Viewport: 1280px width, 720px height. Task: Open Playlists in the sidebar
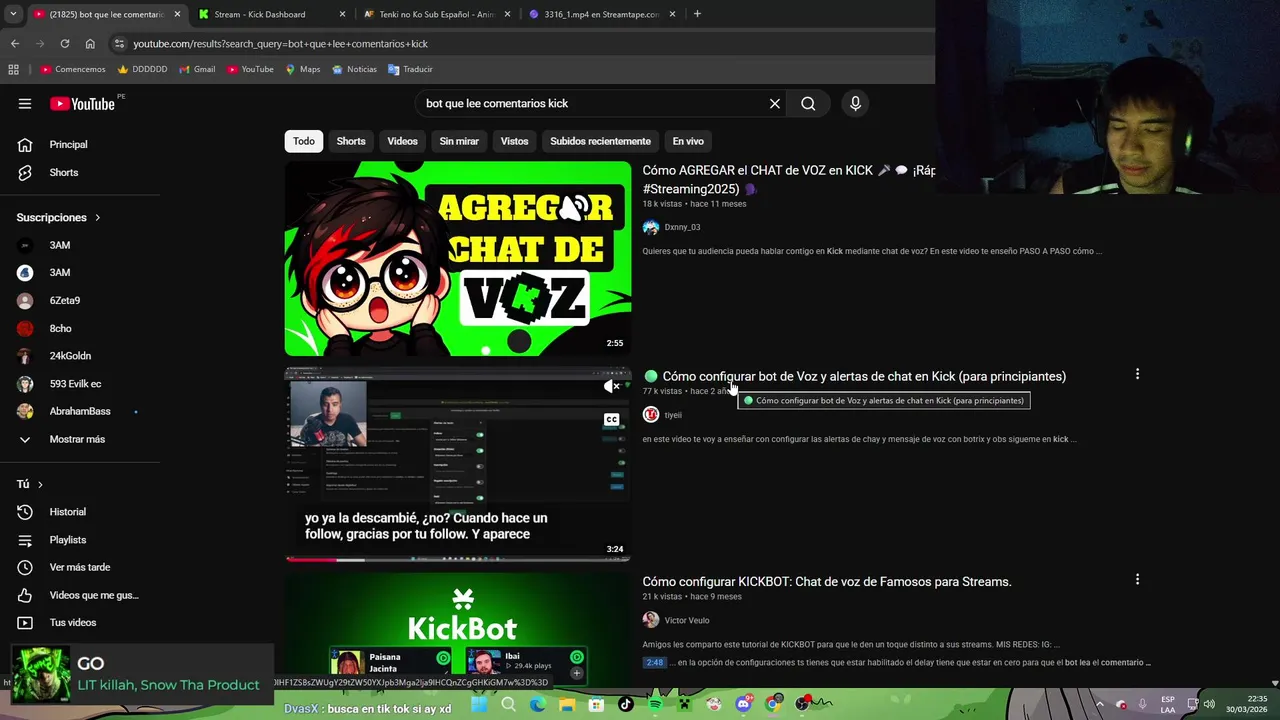(70, 540)
